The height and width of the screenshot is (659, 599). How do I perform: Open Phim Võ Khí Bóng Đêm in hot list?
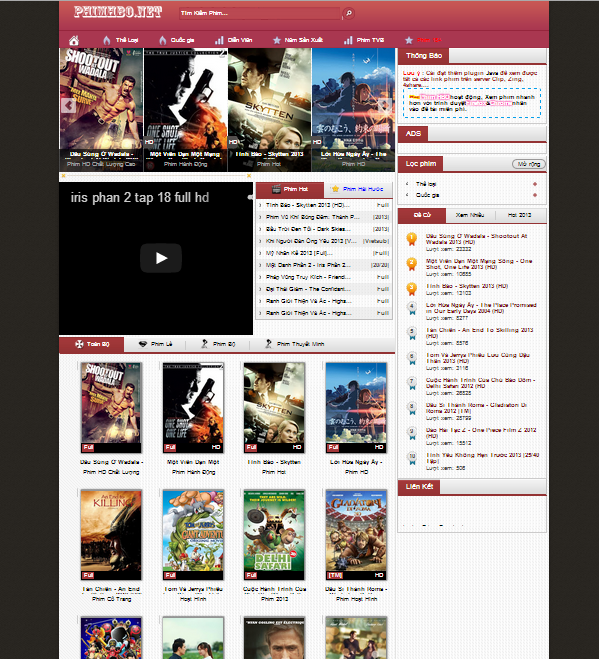(x=312, y=217)
